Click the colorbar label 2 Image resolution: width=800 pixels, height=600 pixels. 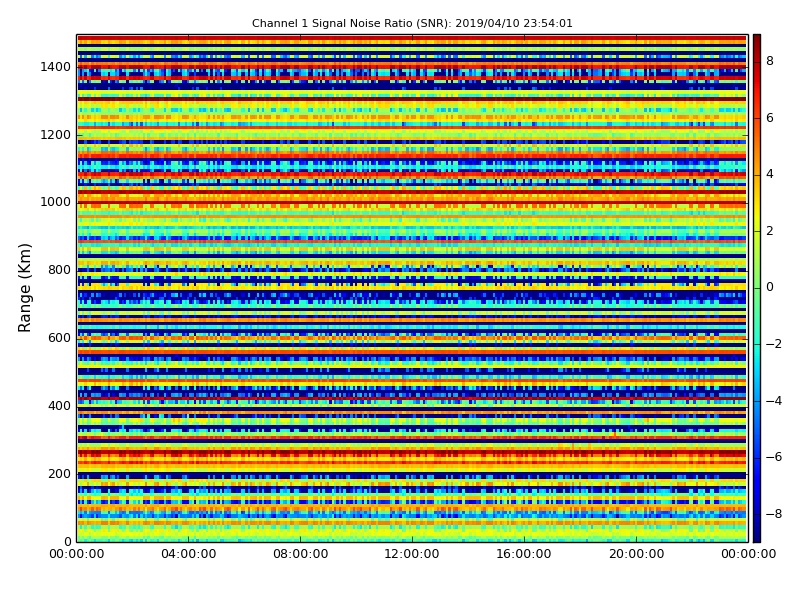[770, 231]
